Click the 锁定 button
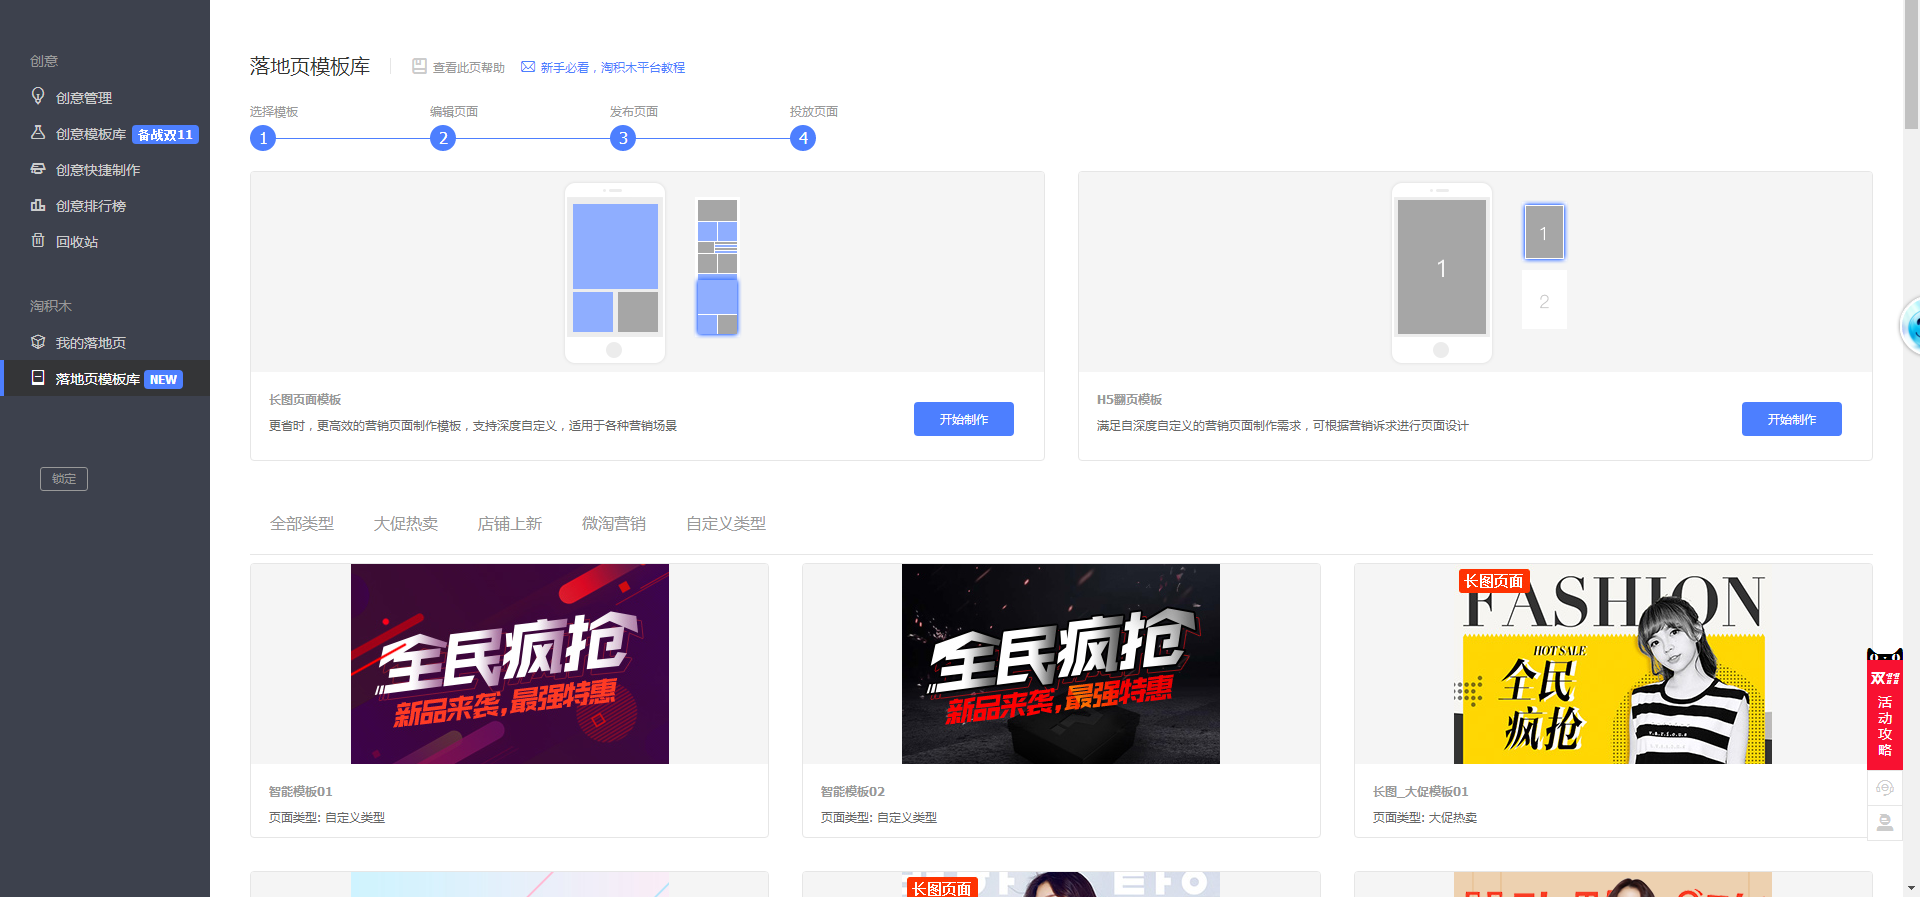 point(64,479)
